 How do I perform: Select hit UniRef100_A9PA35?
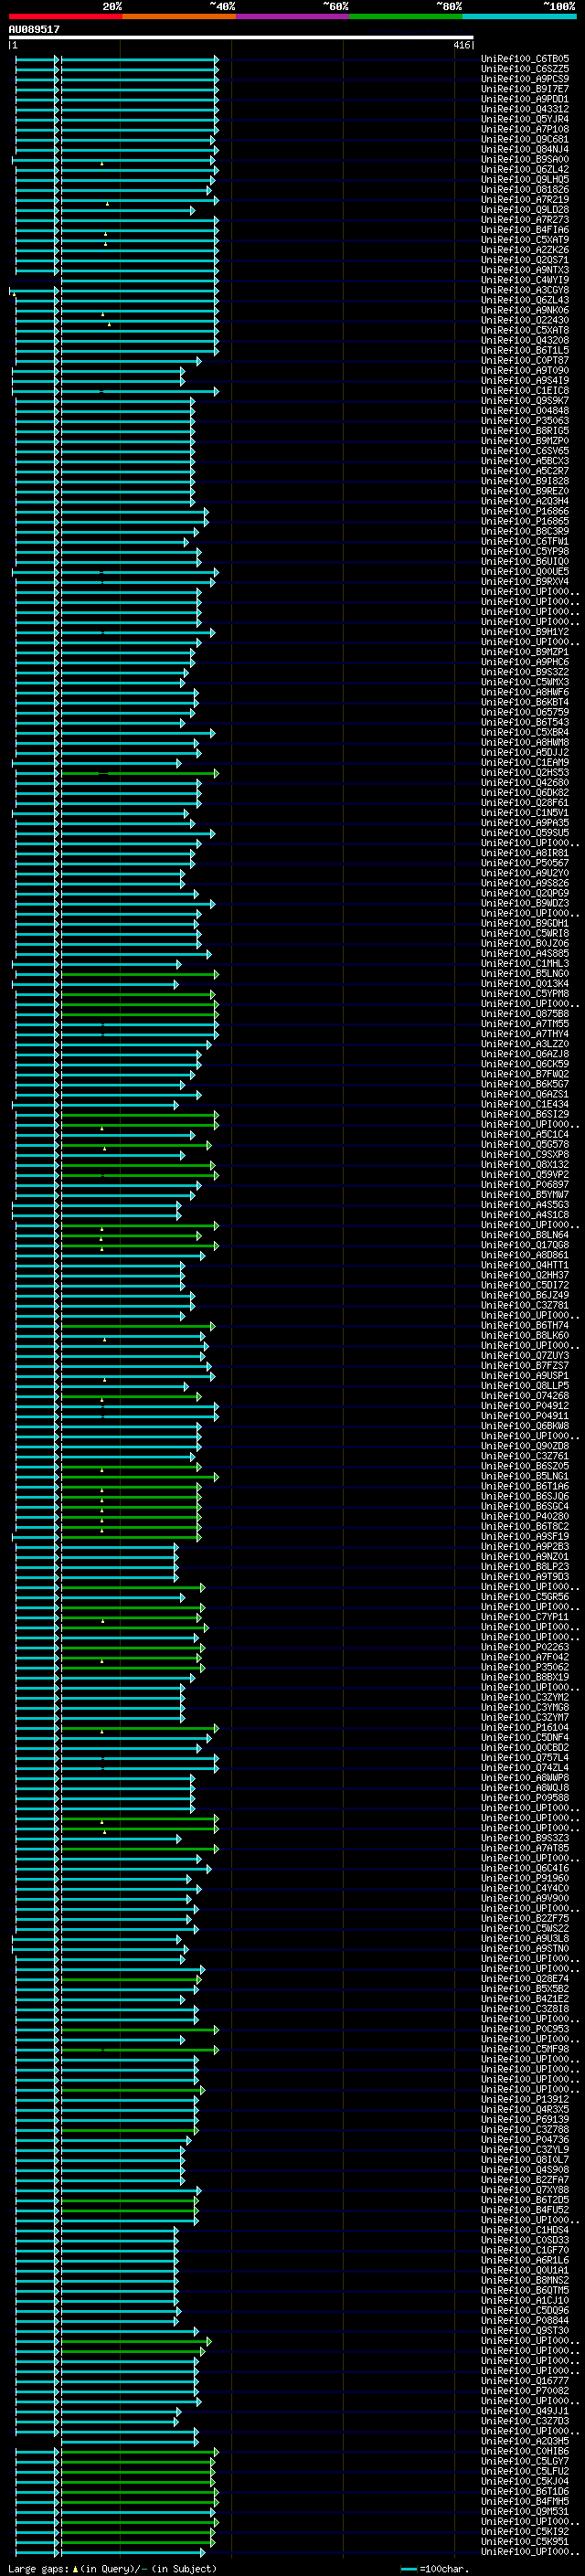click(x=525, y=823)
